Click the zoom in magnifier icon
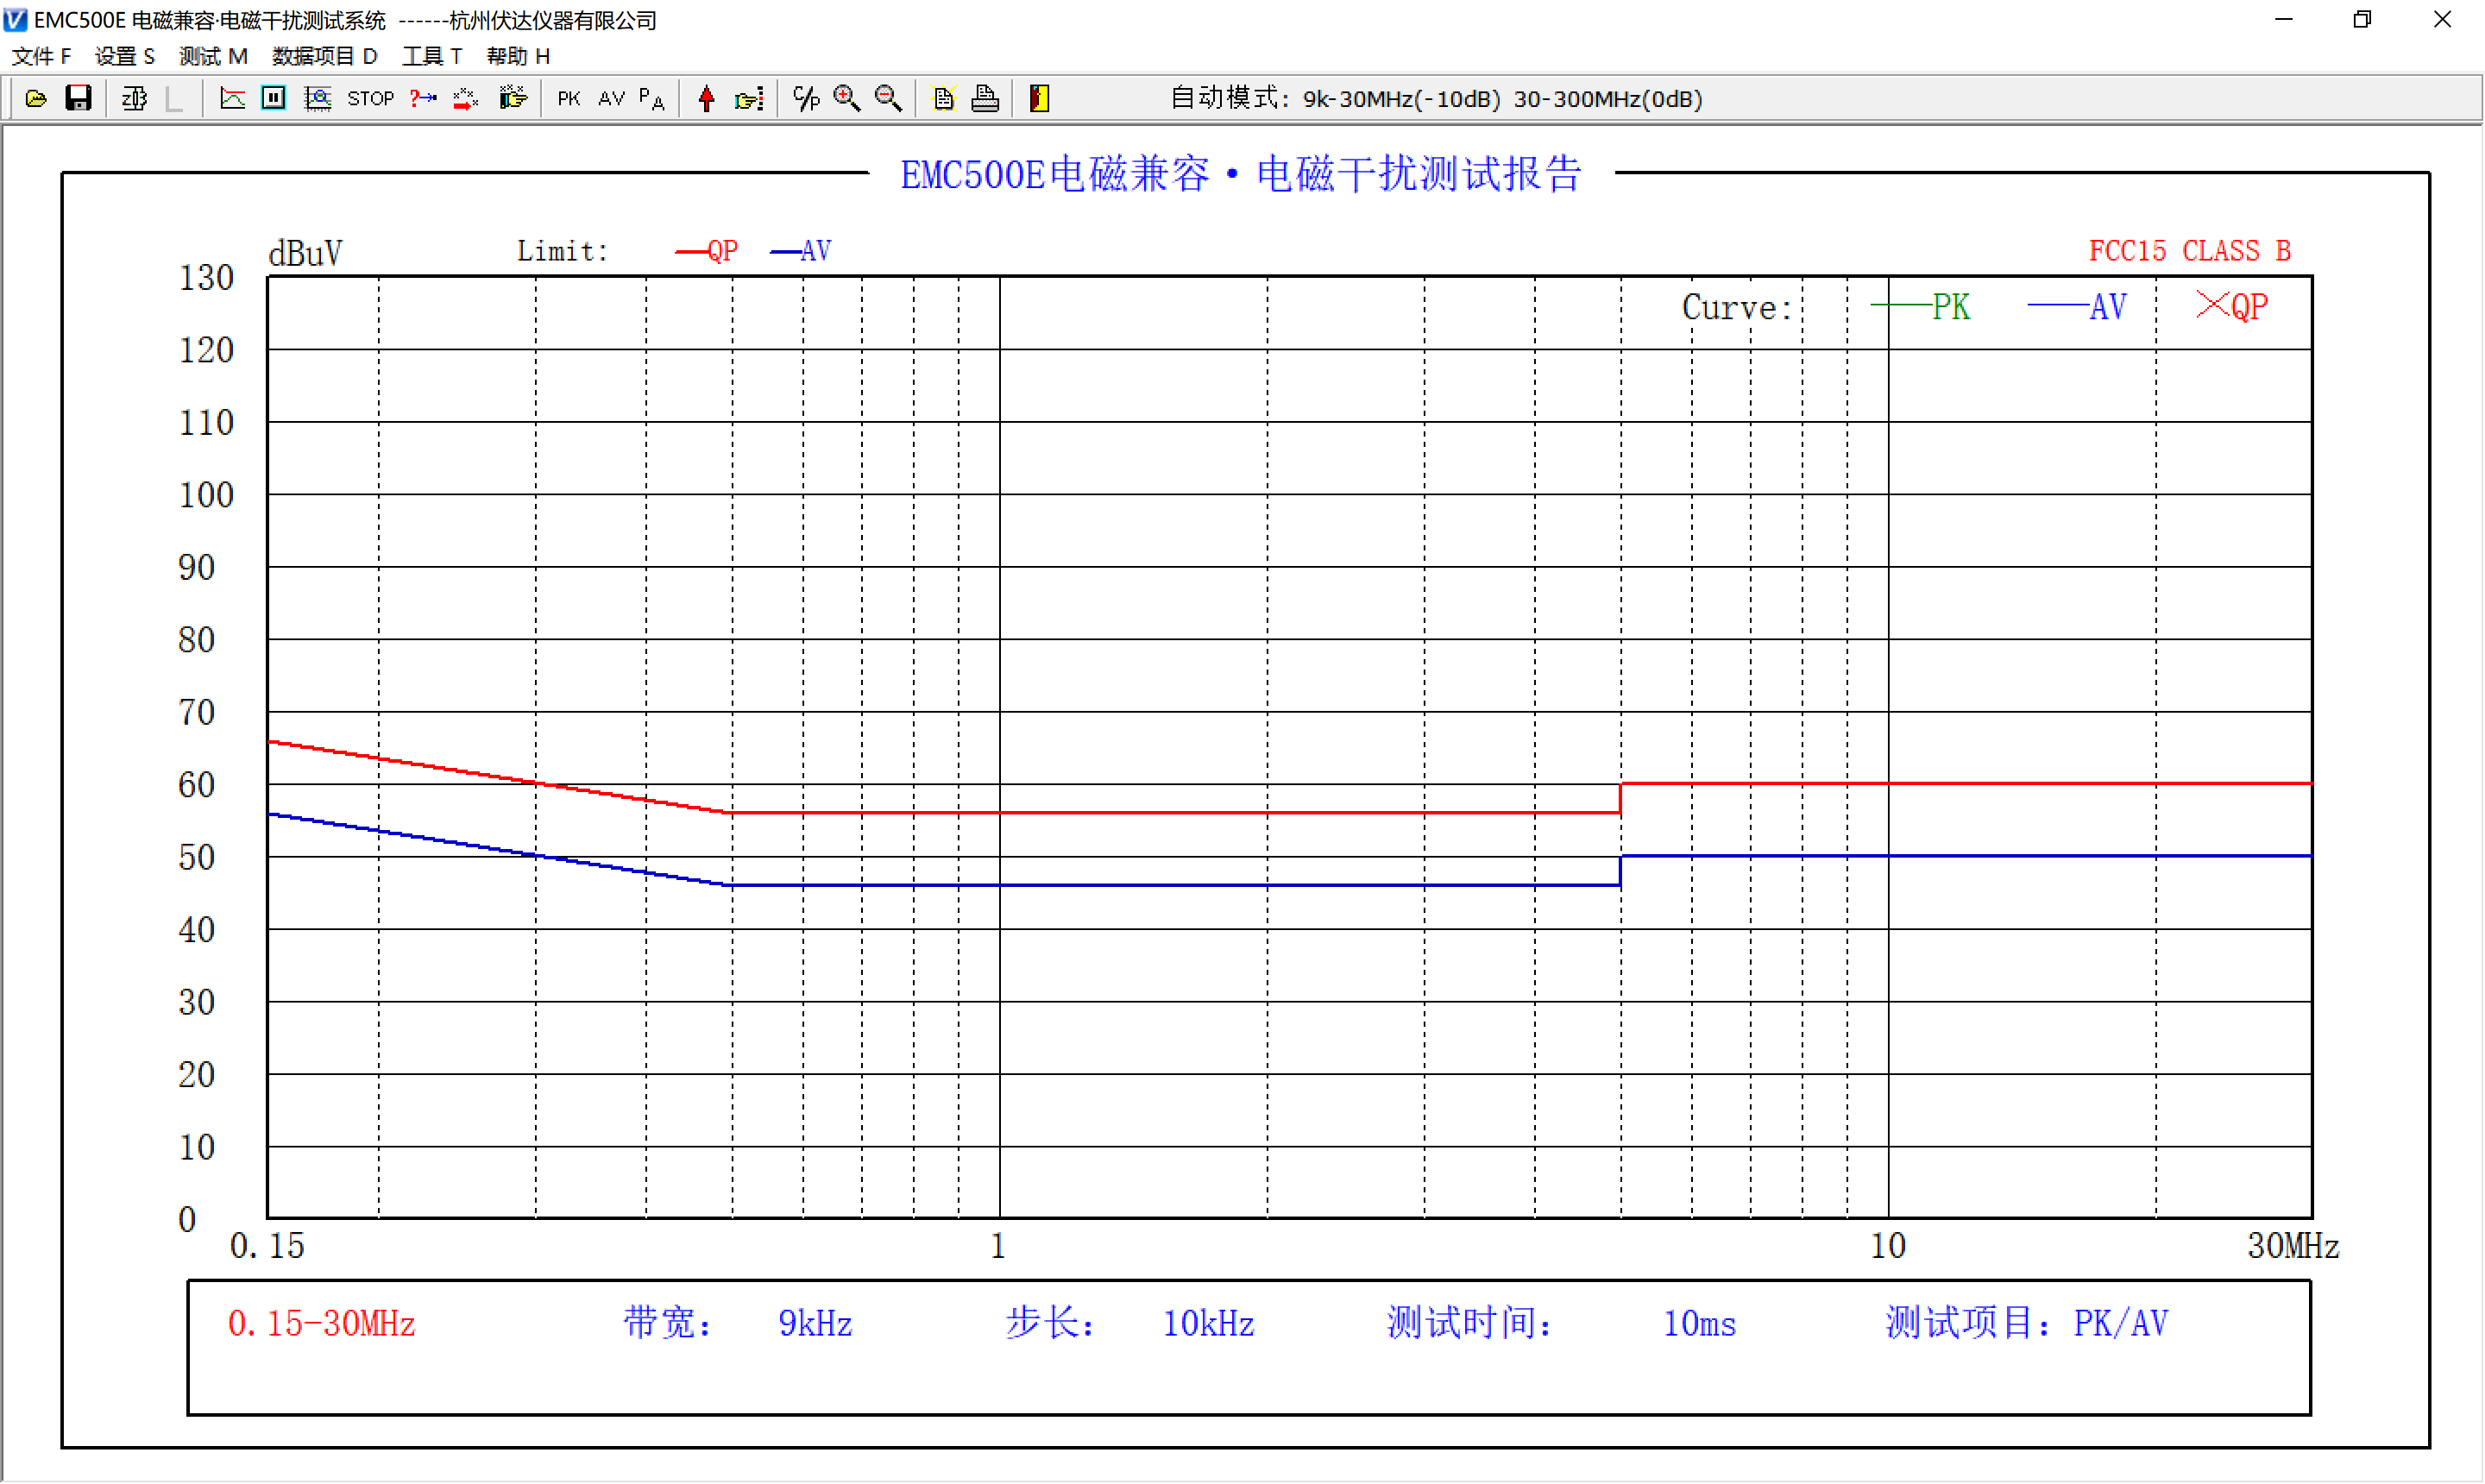 pos(847,98)
